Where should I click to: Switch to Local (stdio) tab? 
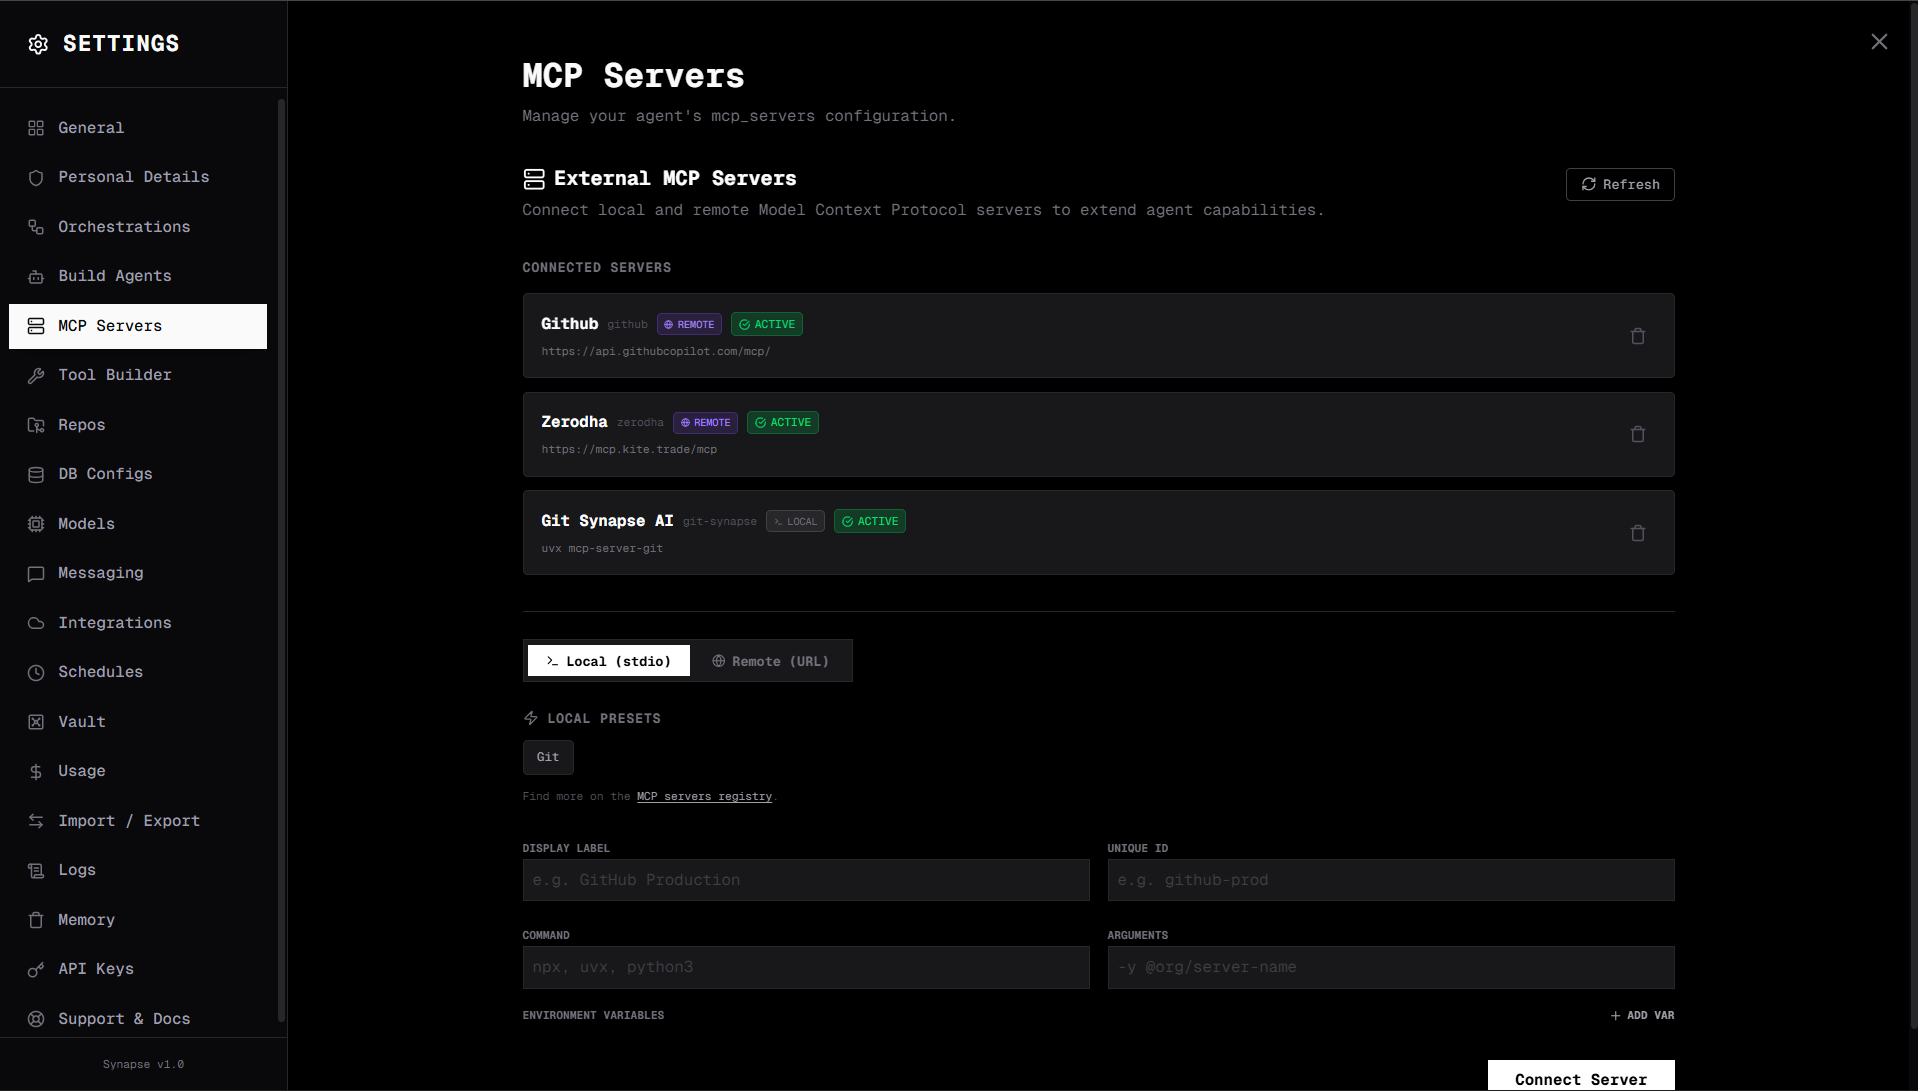pyautogui.click(x=608, y=661)
